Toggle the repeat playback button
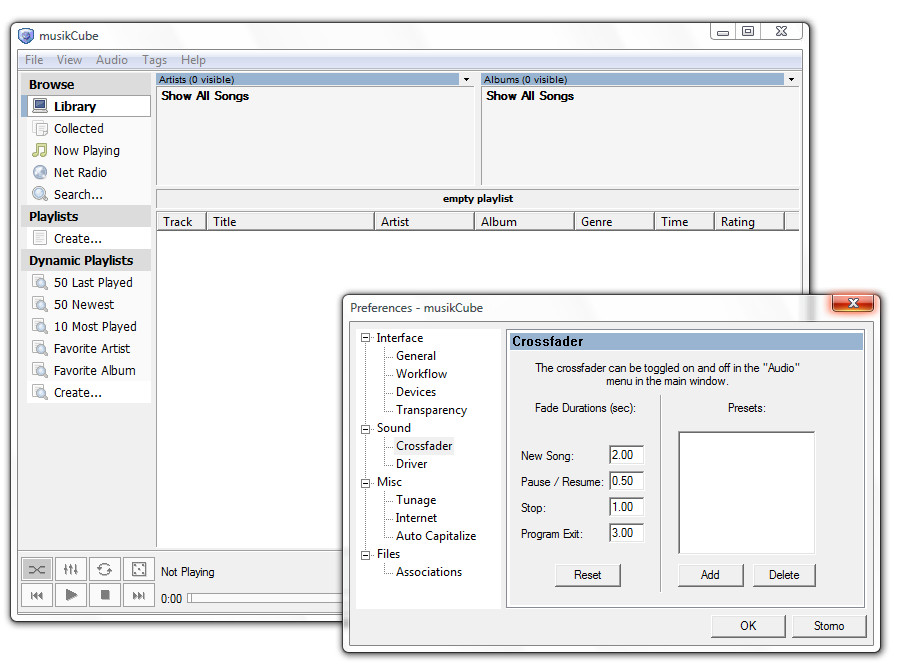The height and width of the screenshot is (669, 897). 105,569
